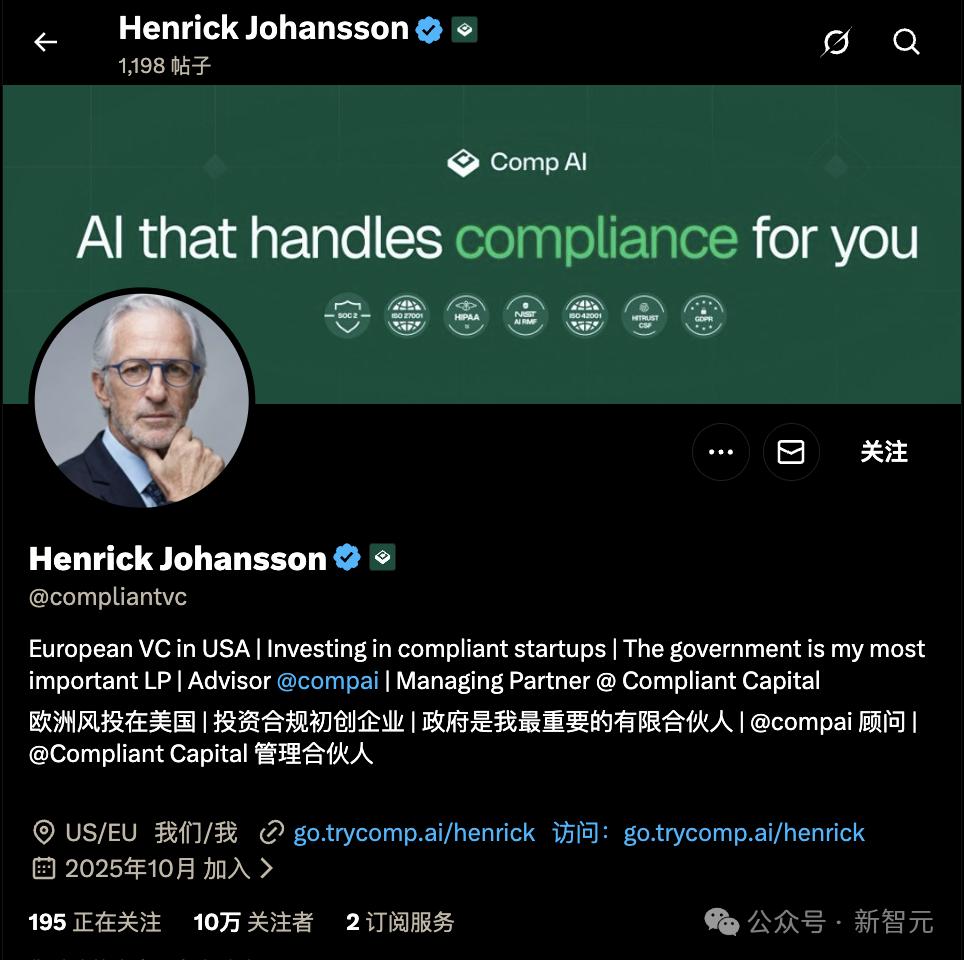View the 10万 关注者 followers list
The width and height of the screenshot is (964, 960).
tap(253, 922)
